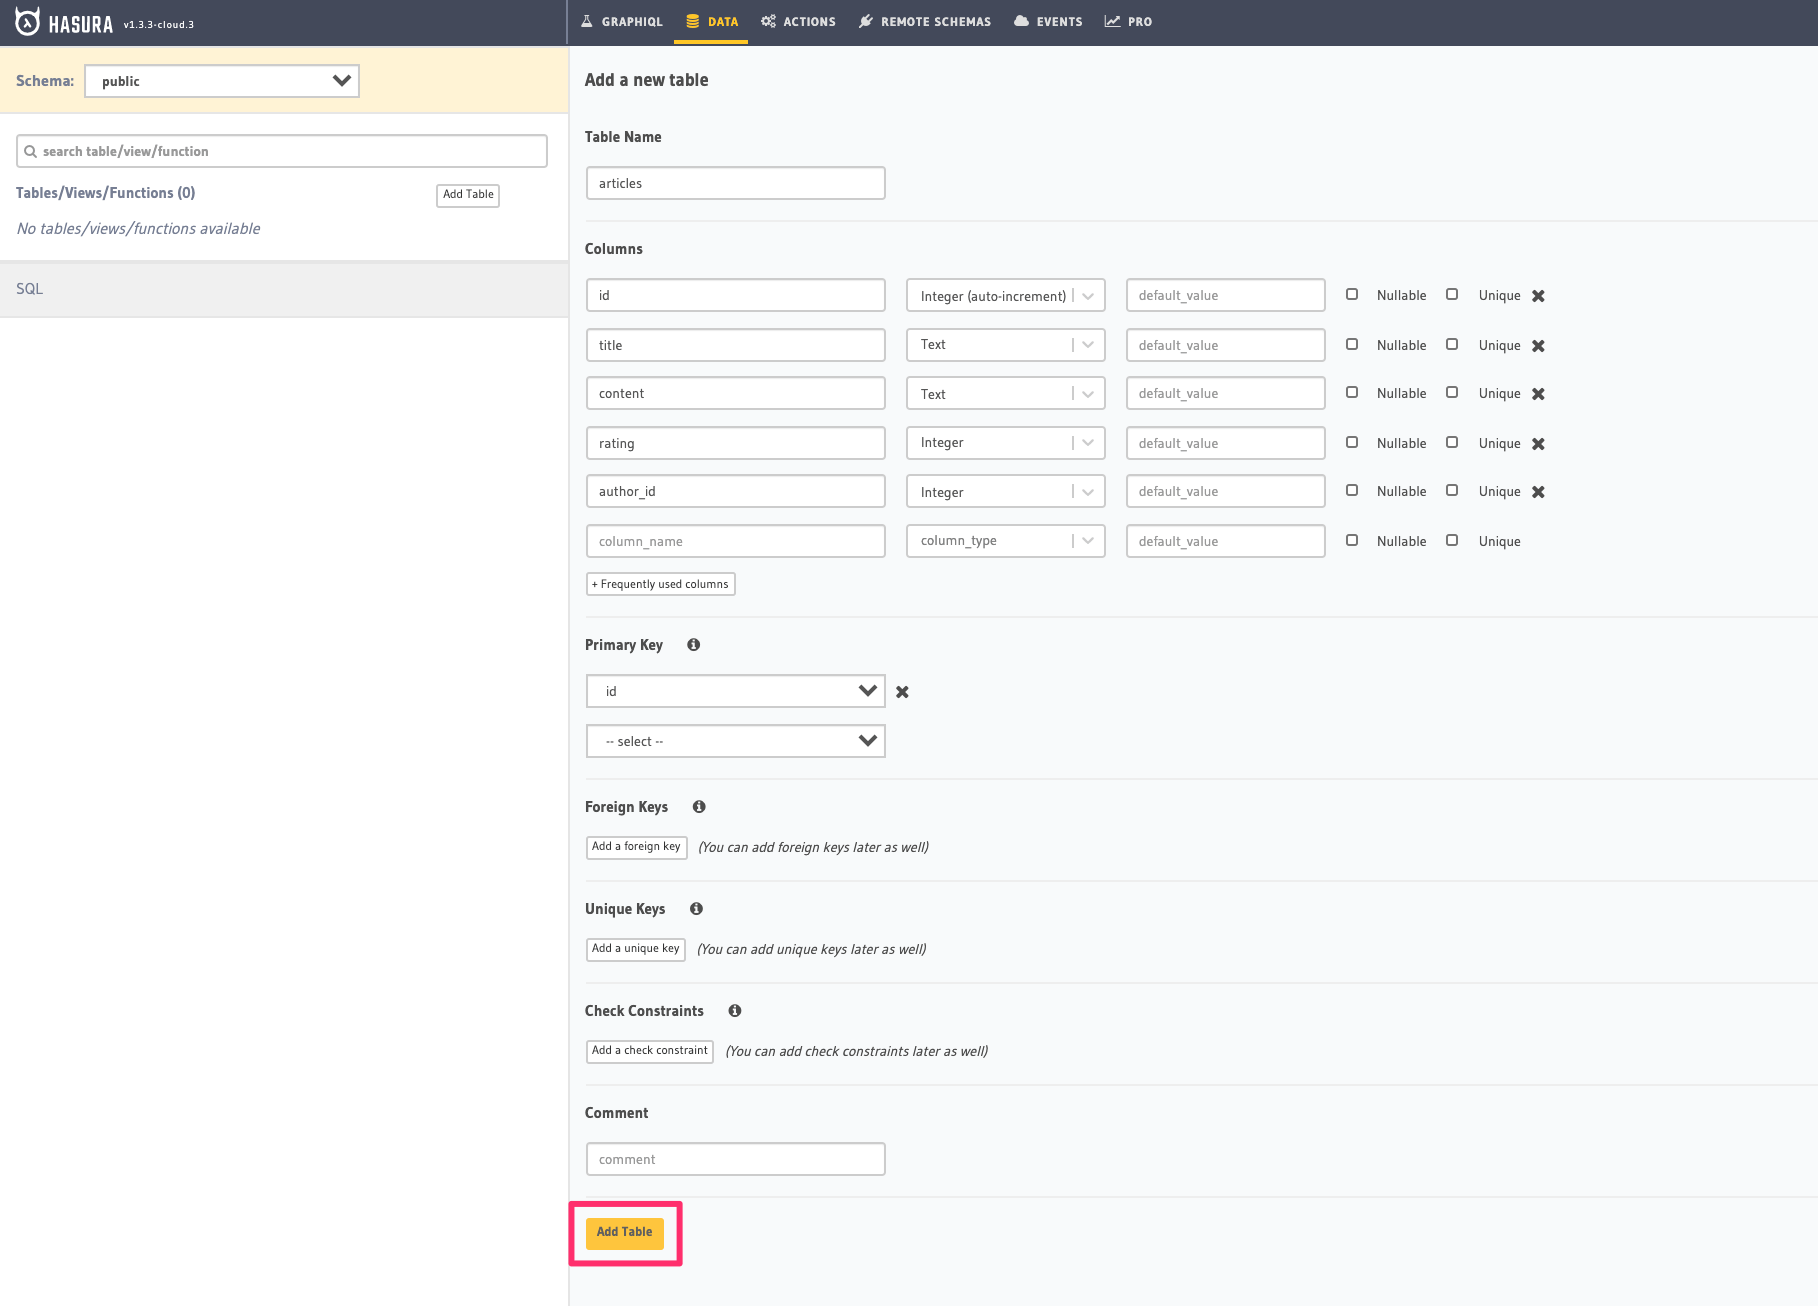Toggle Nullable on rating column
This screenshot has width=1818, height=1306.
pyautogui.click(x=1352, y=443)
